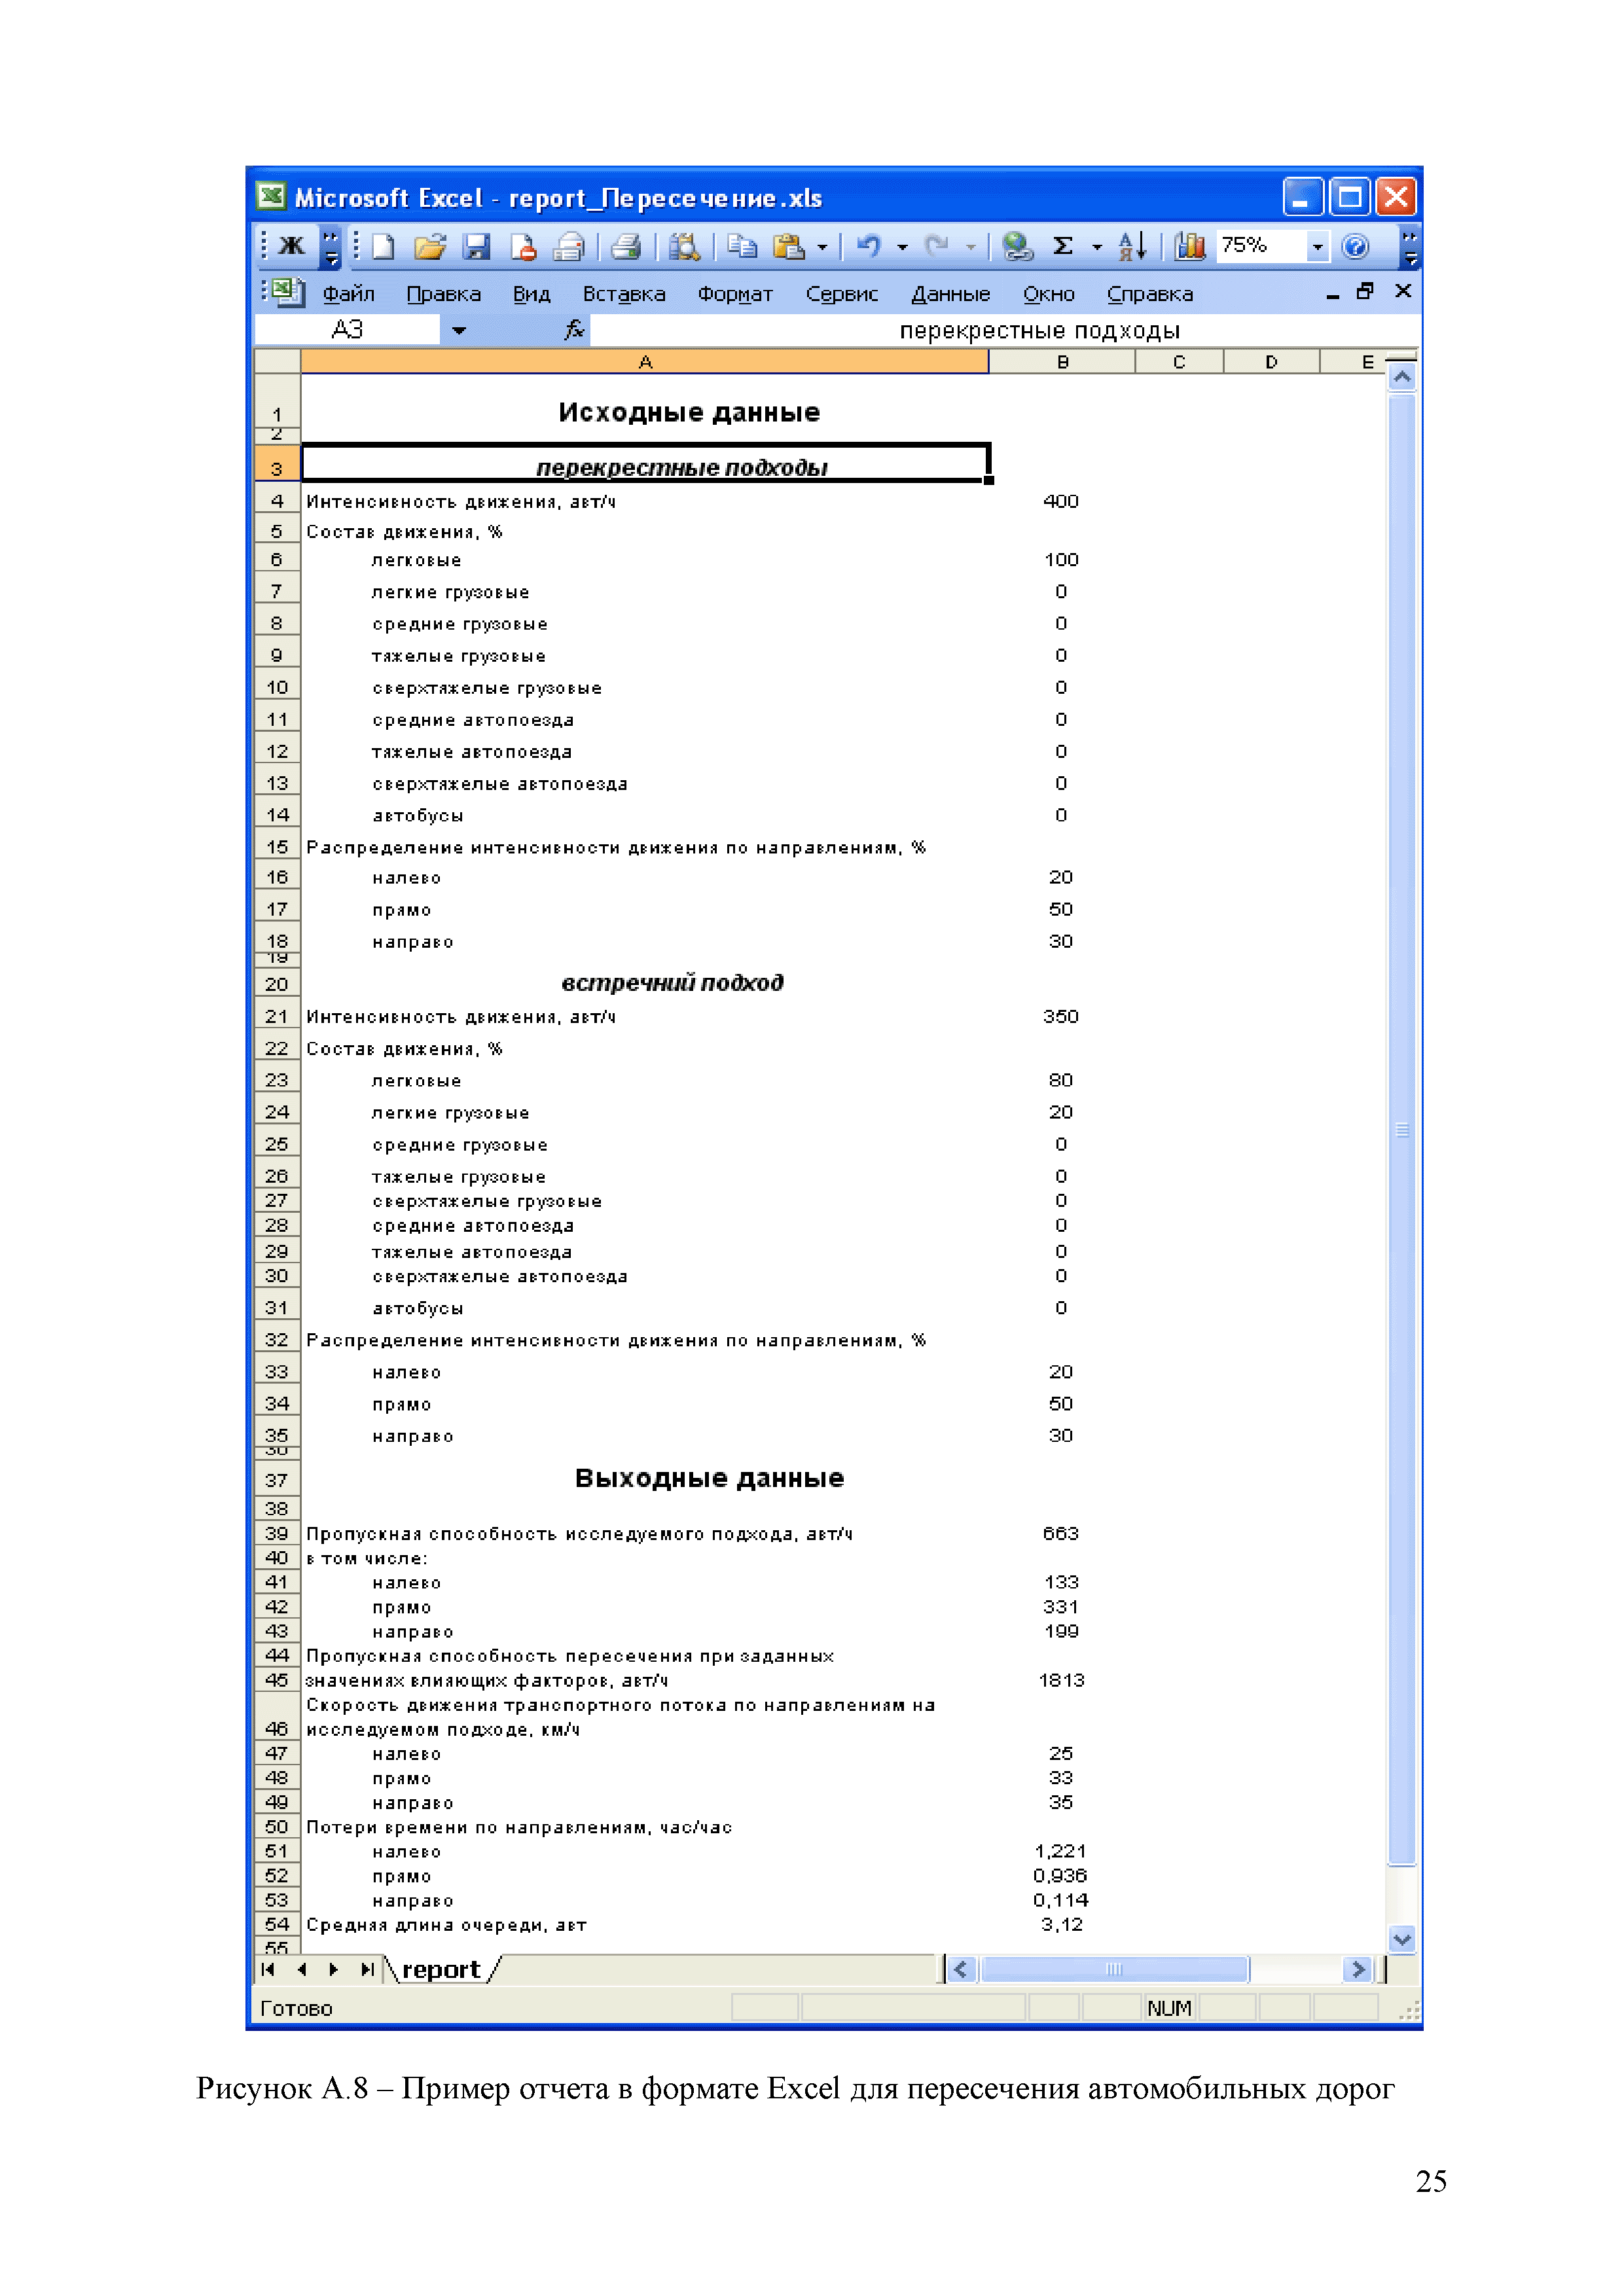Restore the workbook window in menu bar
The height and width of the screenshot is (2296, 1624).
point(1365,291)
